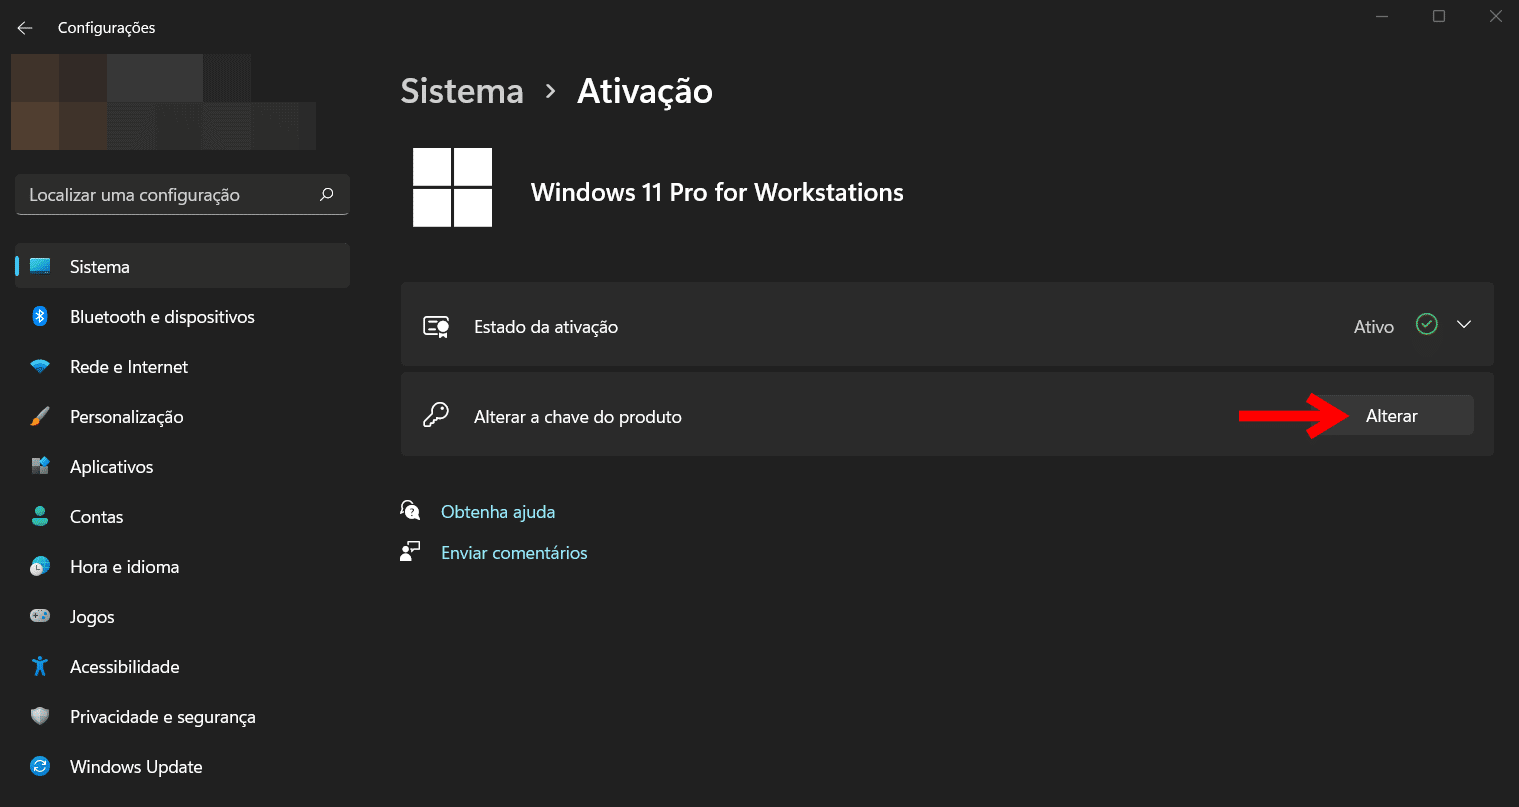Click the green Ativo checkmark badge
The width and height of the screenshot is (1519, 807).
coord(1426,323)
